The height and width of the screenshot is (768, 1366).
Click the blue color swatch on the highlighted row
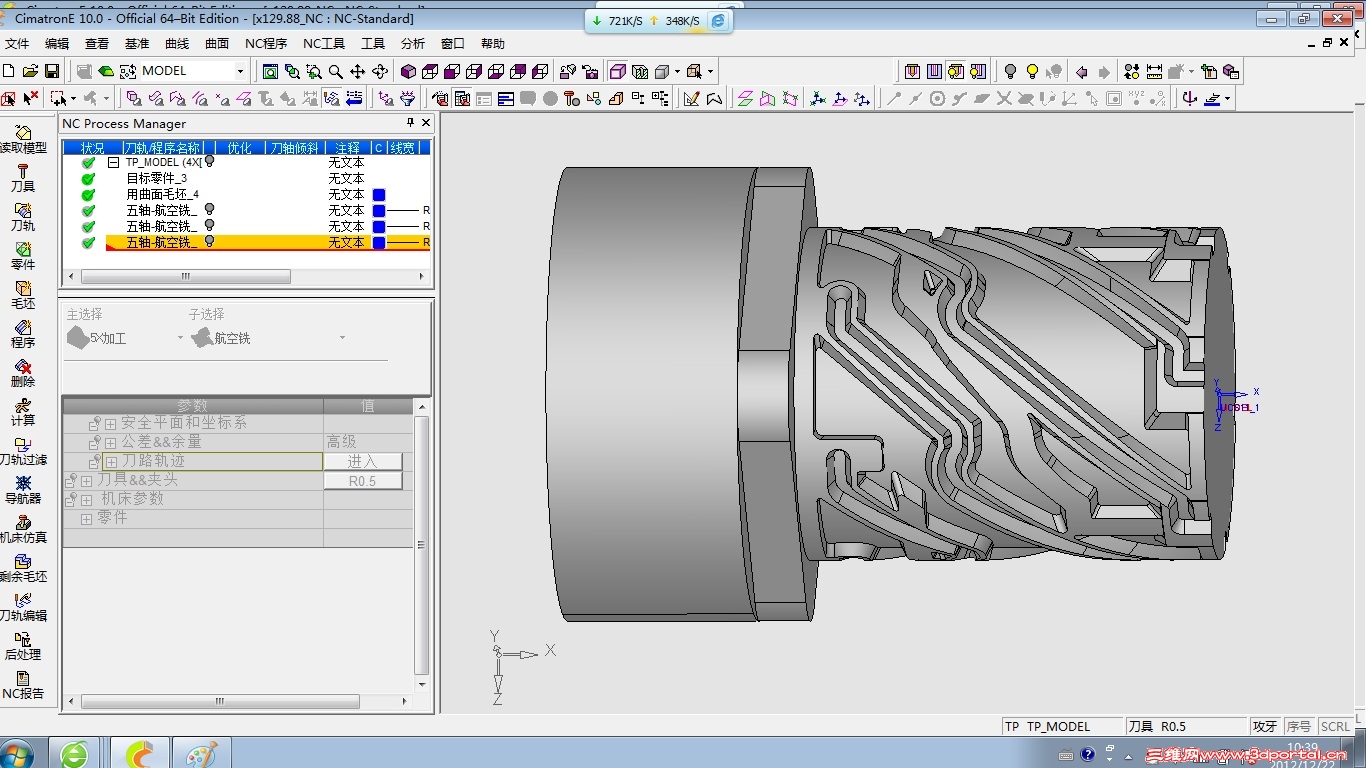pyautogui.click(x=379, y=243)
